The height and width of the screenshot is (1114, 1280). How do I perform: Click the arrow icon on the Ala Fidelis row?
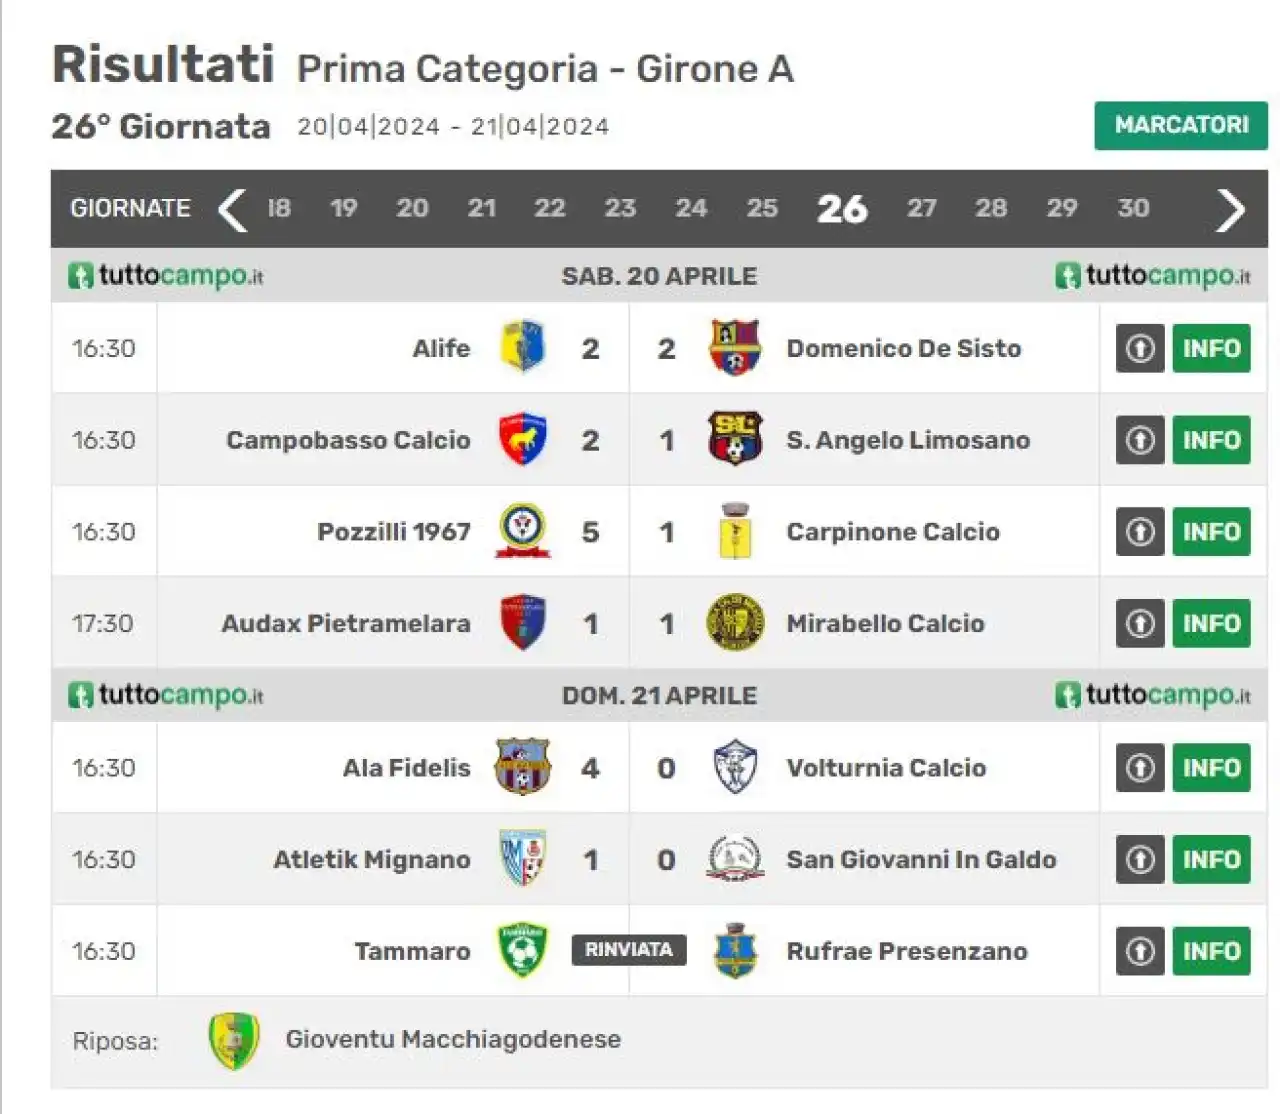(x=1140, y=767)
